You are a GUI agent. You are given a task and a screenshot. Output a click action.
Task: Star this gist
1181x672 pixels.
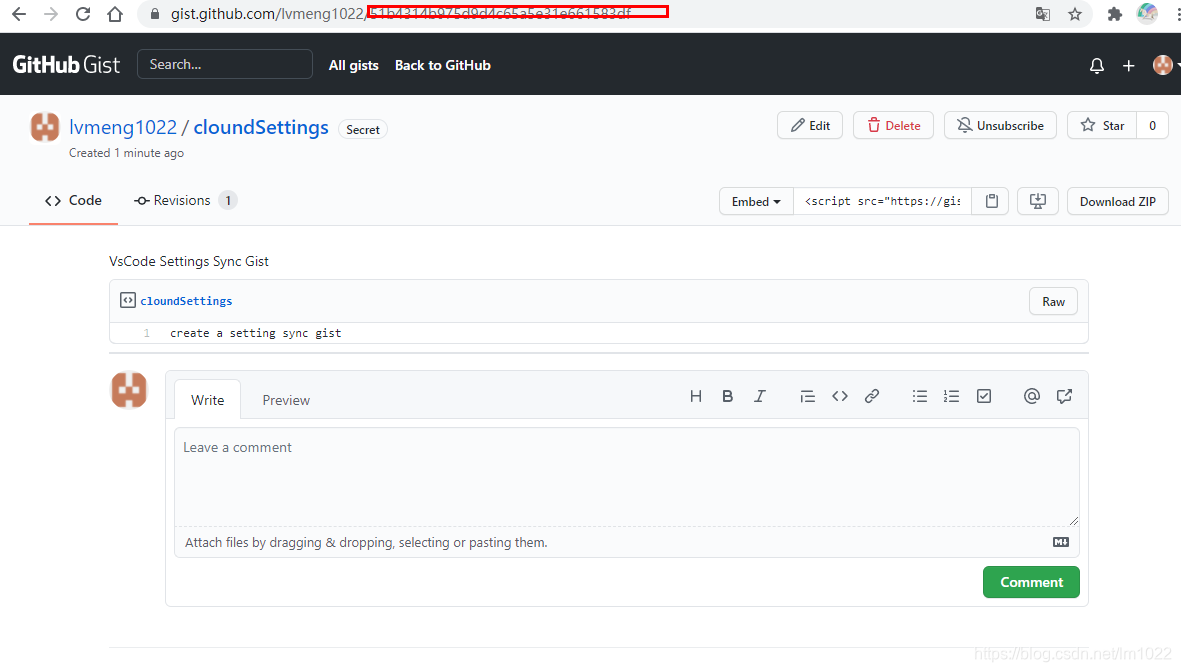pos(1102,125)
